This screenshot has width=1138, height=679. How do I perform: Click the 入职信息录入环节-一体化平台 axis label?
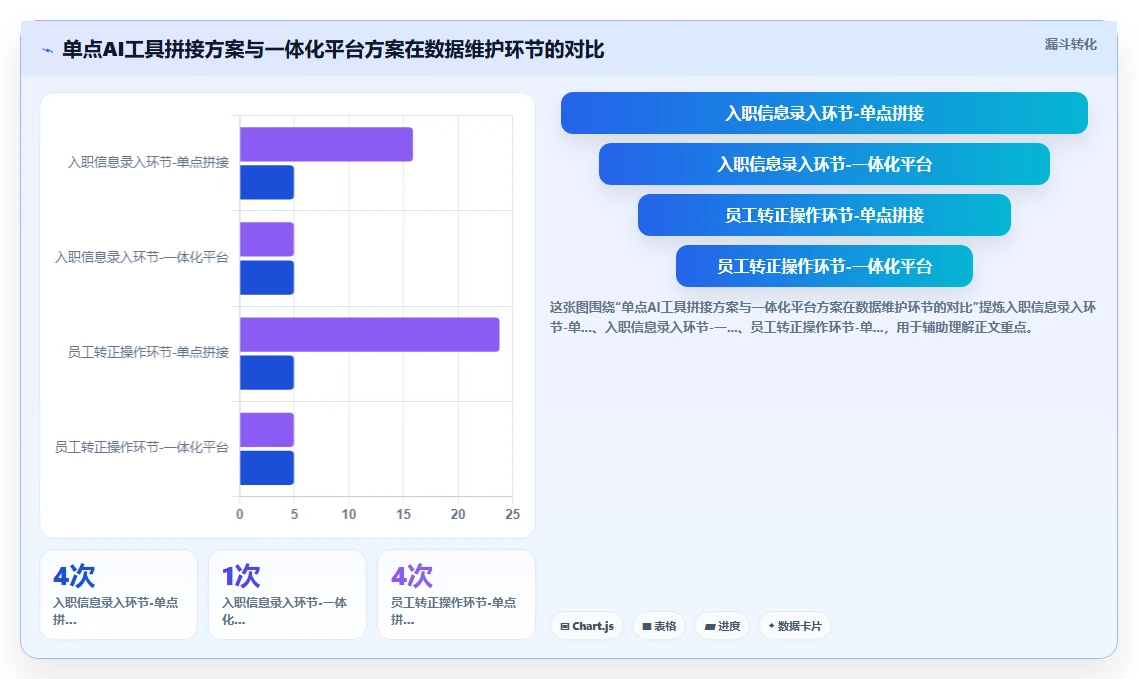(142, 258)
